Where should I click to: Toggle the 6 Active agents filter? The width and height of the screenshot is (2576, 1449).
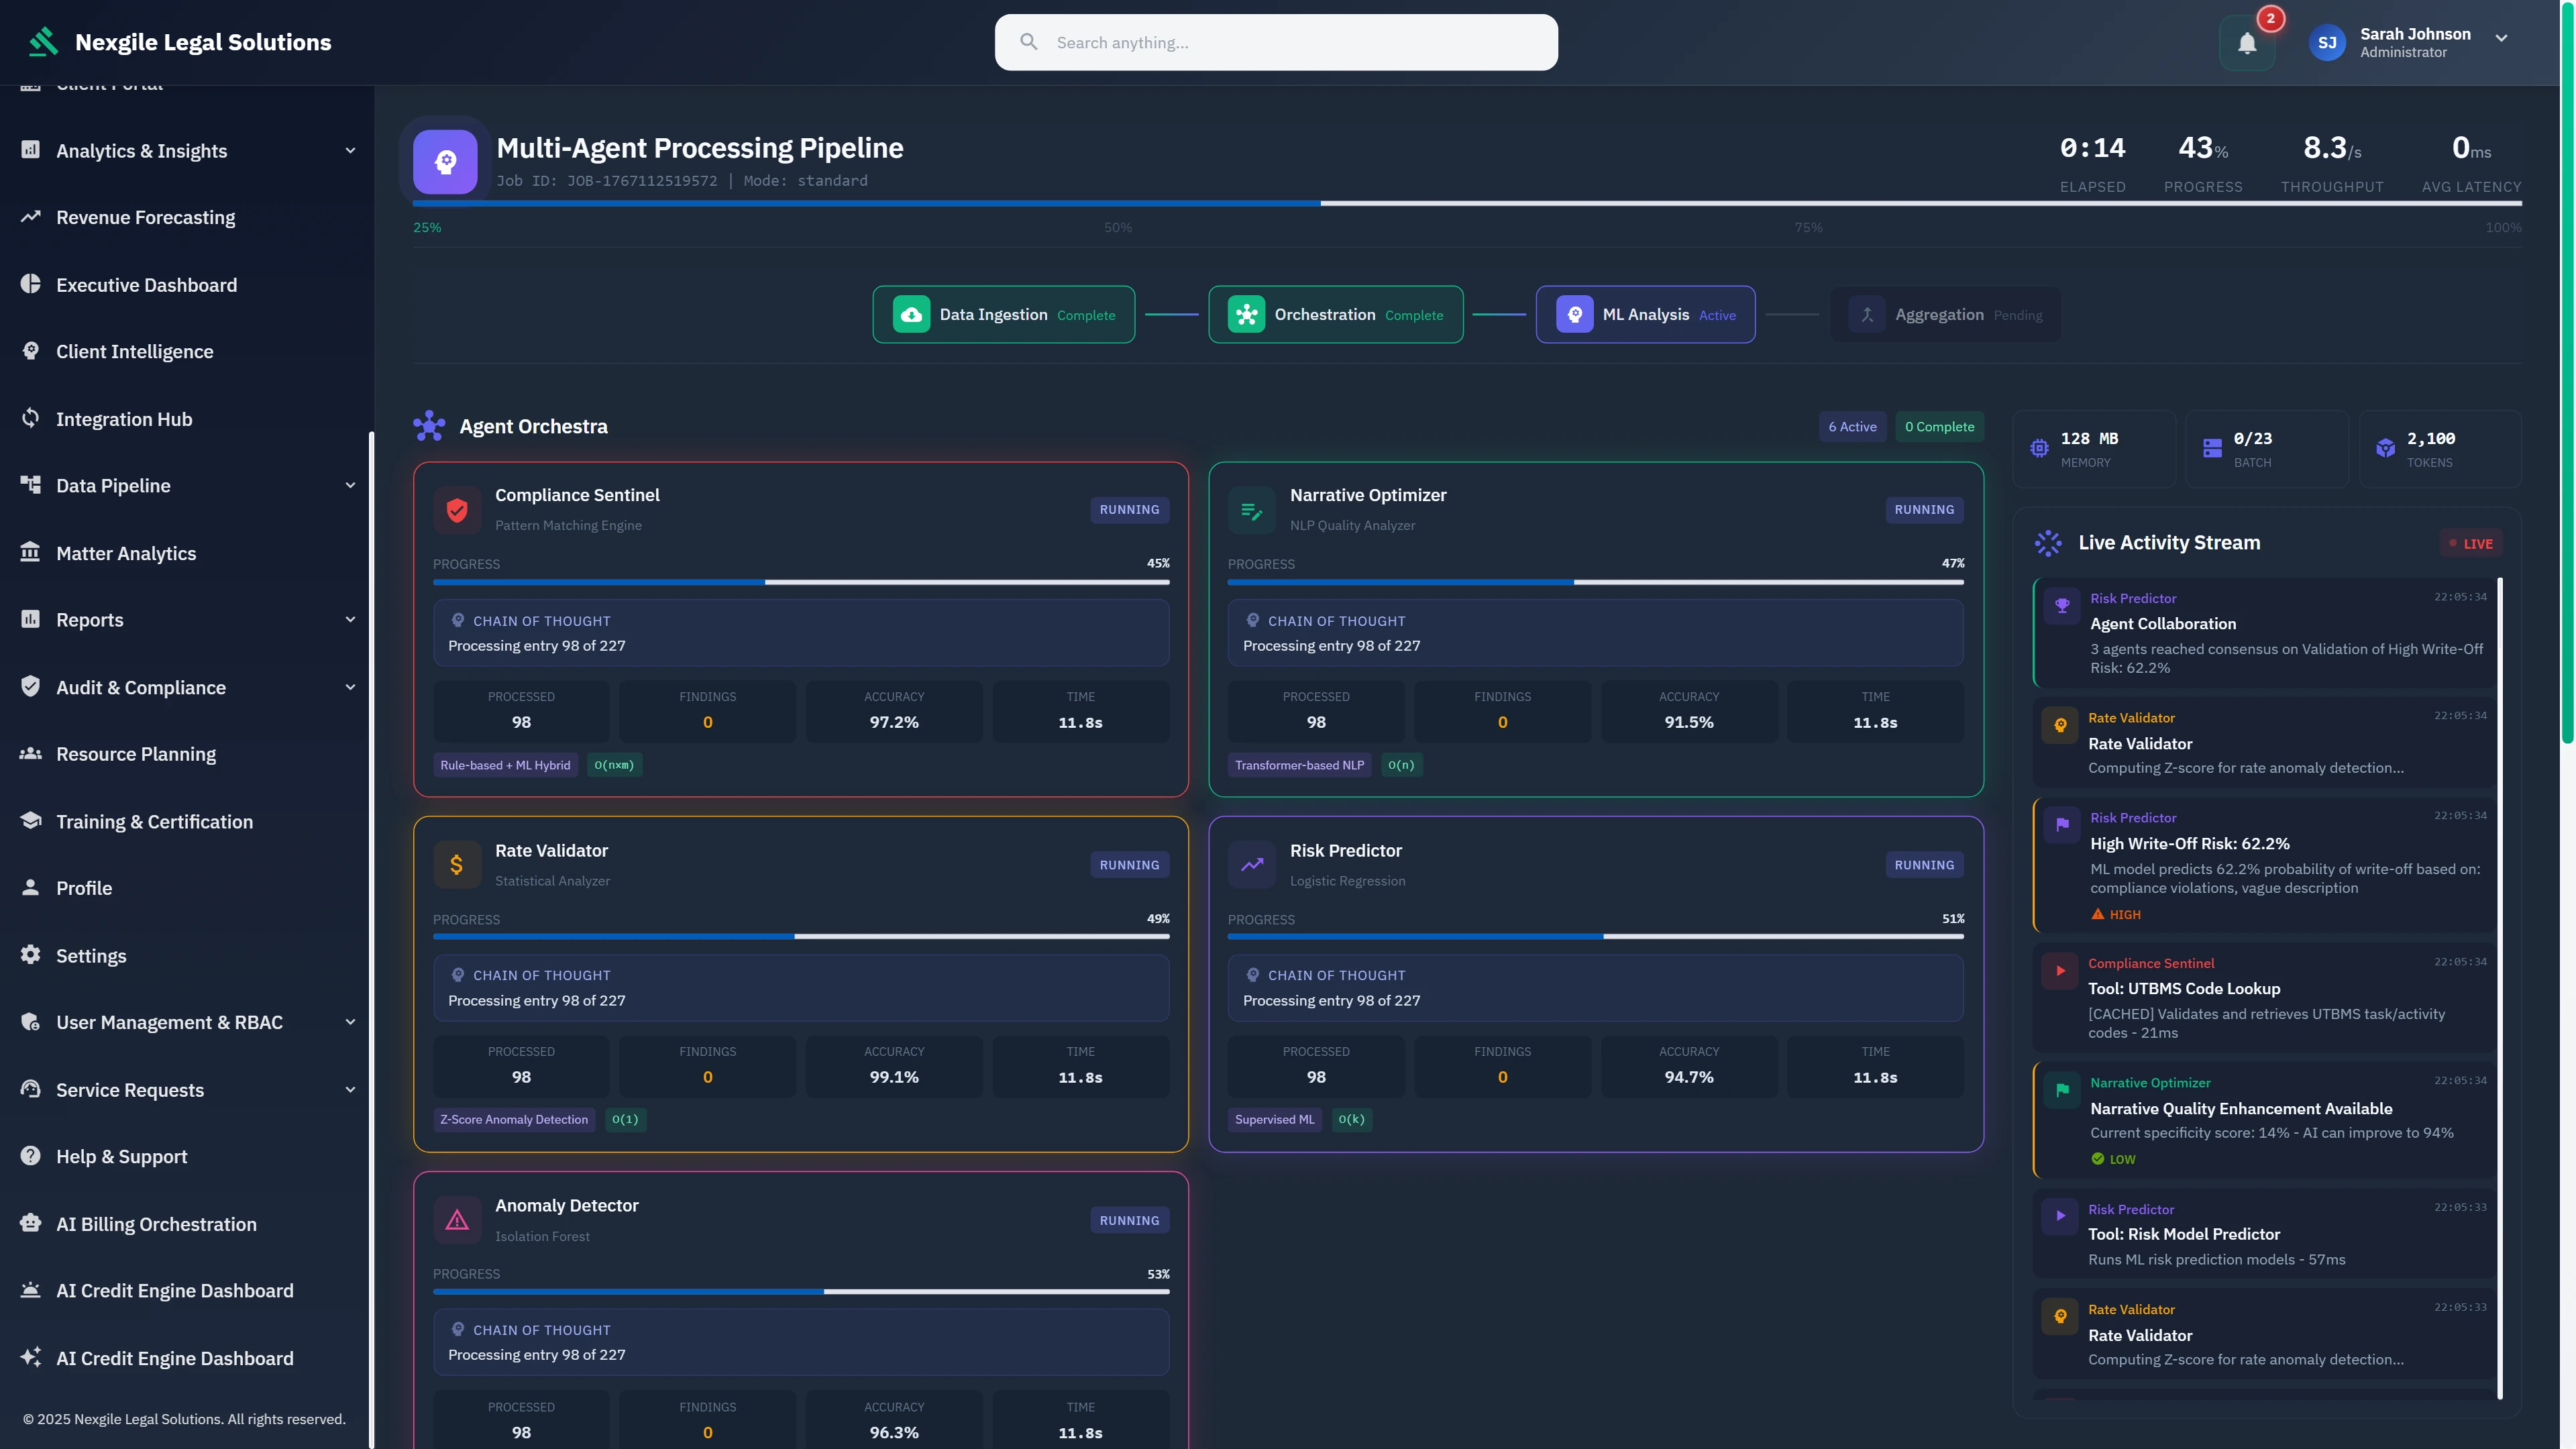(x=1852, y=426)
